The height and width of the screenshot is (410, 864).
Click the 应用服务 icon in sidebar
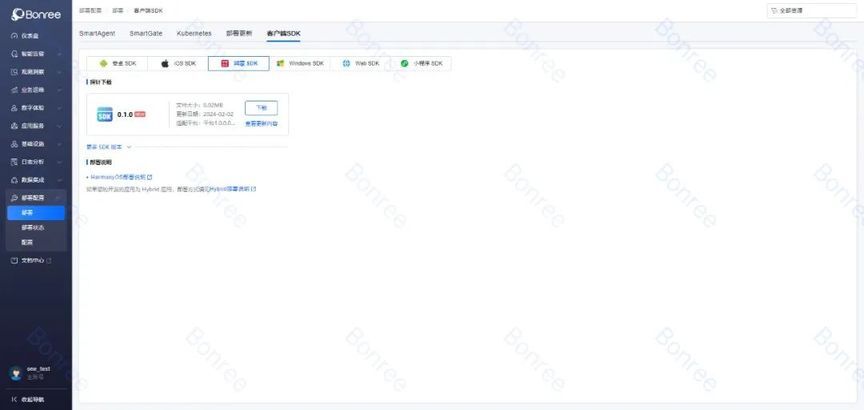(14, 126)
